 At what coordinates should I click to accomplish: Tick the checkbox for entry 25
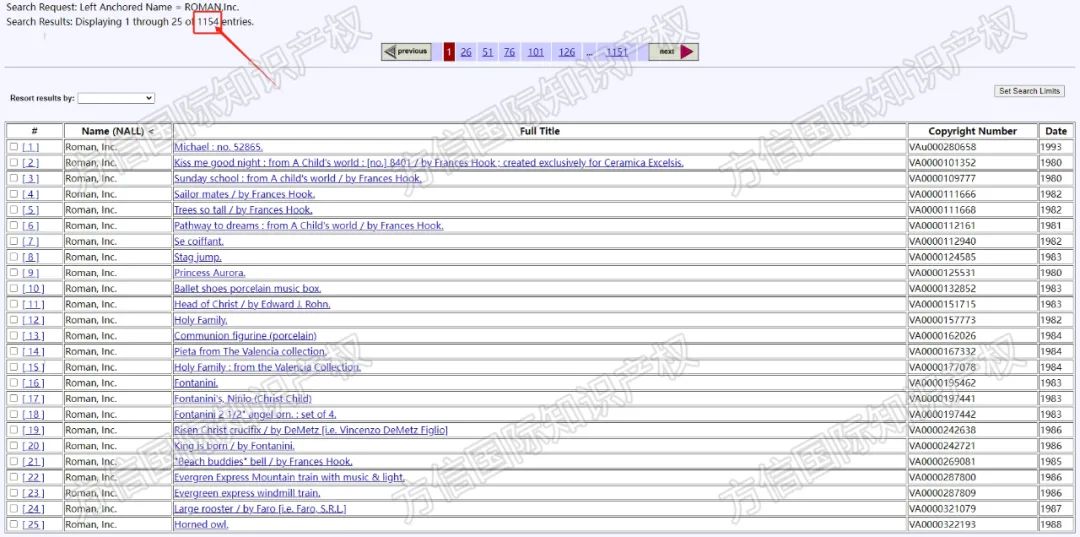click(14, 525)
